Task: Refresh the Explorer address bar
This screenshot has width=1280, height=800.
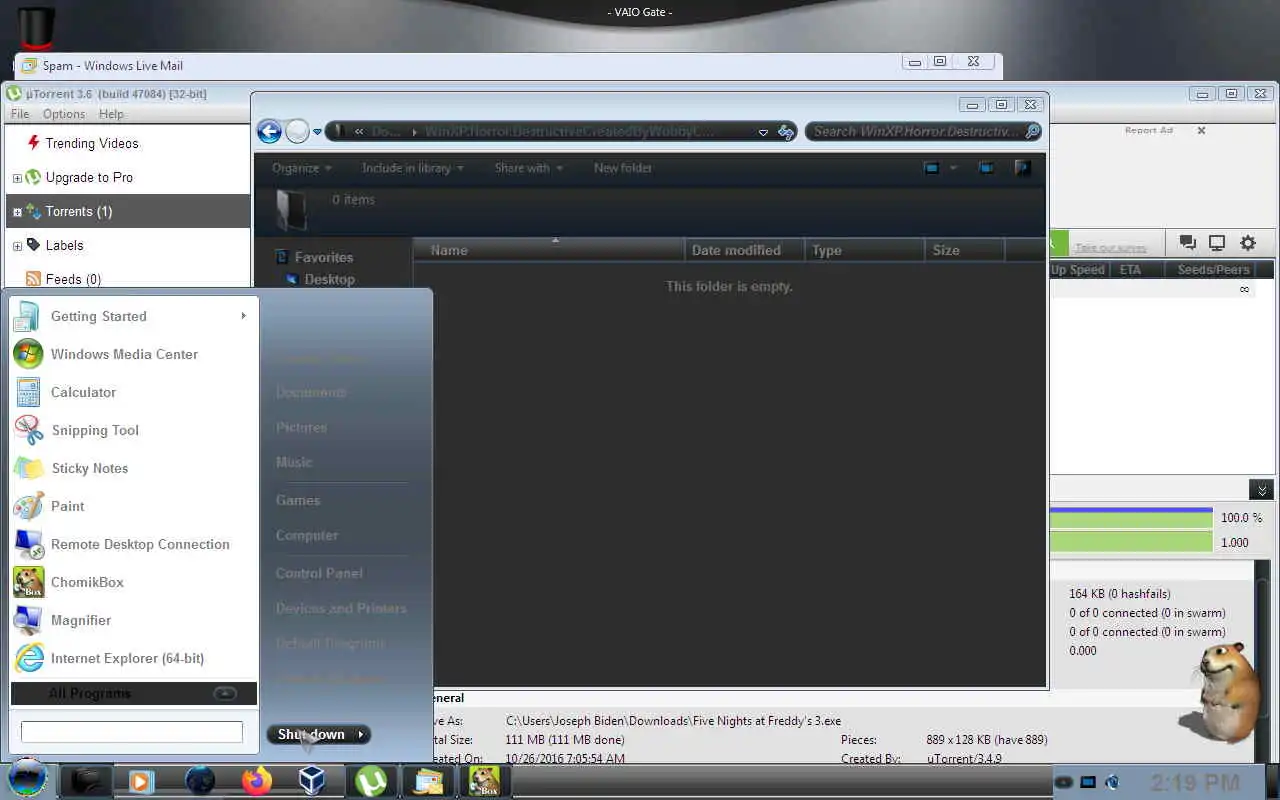Action: pyautogui.click(x=786, y=131)
